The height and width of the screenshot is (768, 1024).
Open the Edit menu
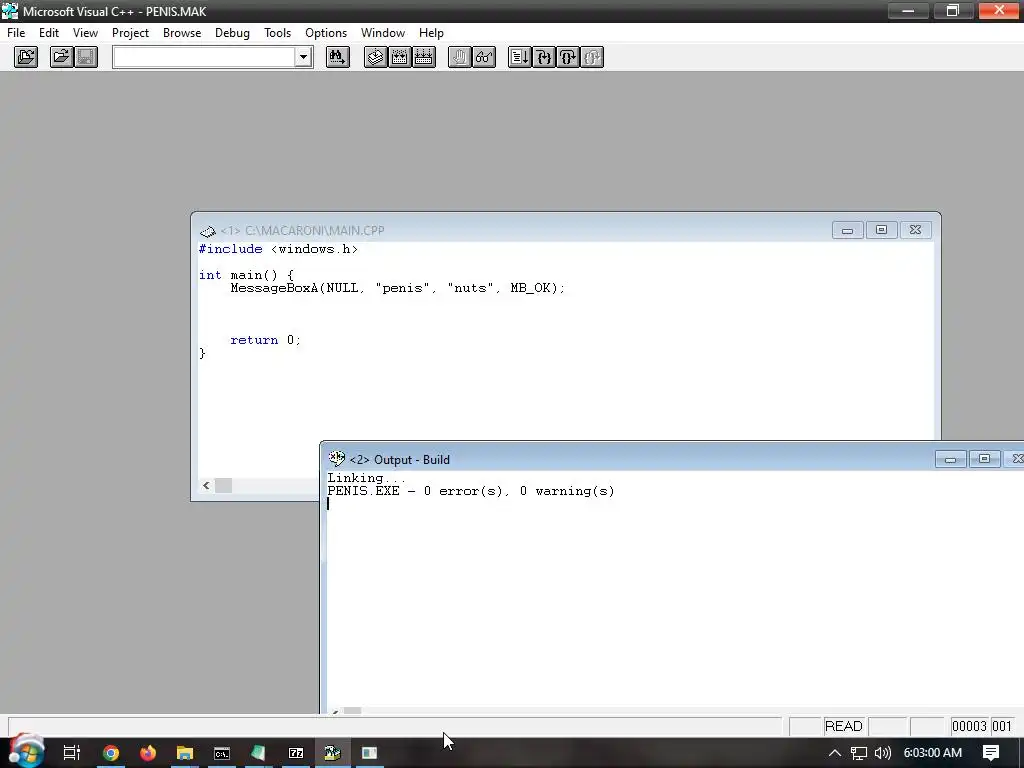tap(49, 33)
